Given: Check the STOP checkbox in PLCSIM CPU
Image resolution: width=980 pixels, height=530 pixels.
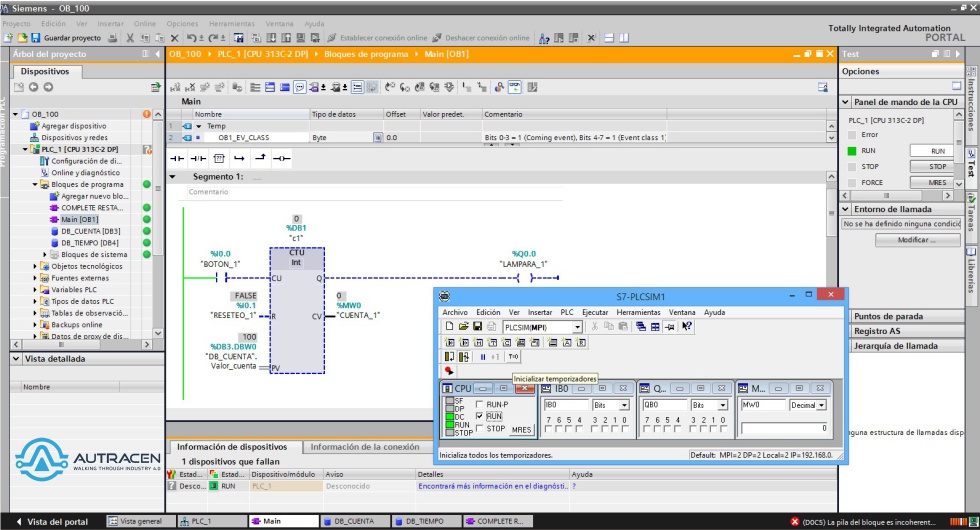Looking at the screenshot, I should tap(479, 428).
